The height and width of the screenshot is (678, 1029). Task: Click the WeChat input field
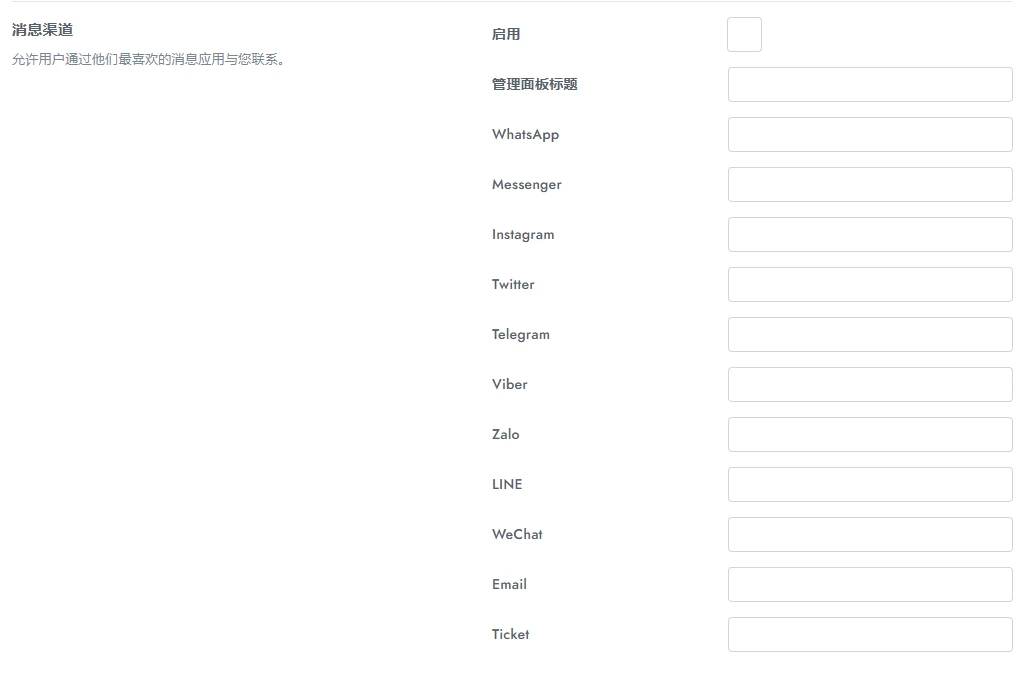point(869,534)
